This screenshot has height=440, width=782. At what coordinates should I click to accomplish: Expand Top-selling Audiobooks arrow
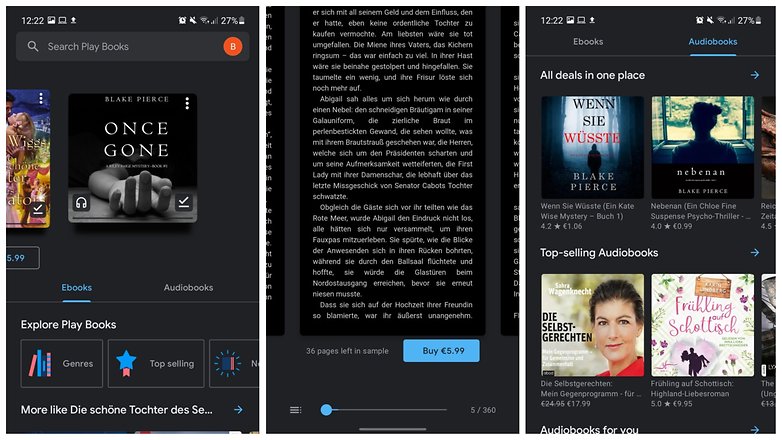755,252
